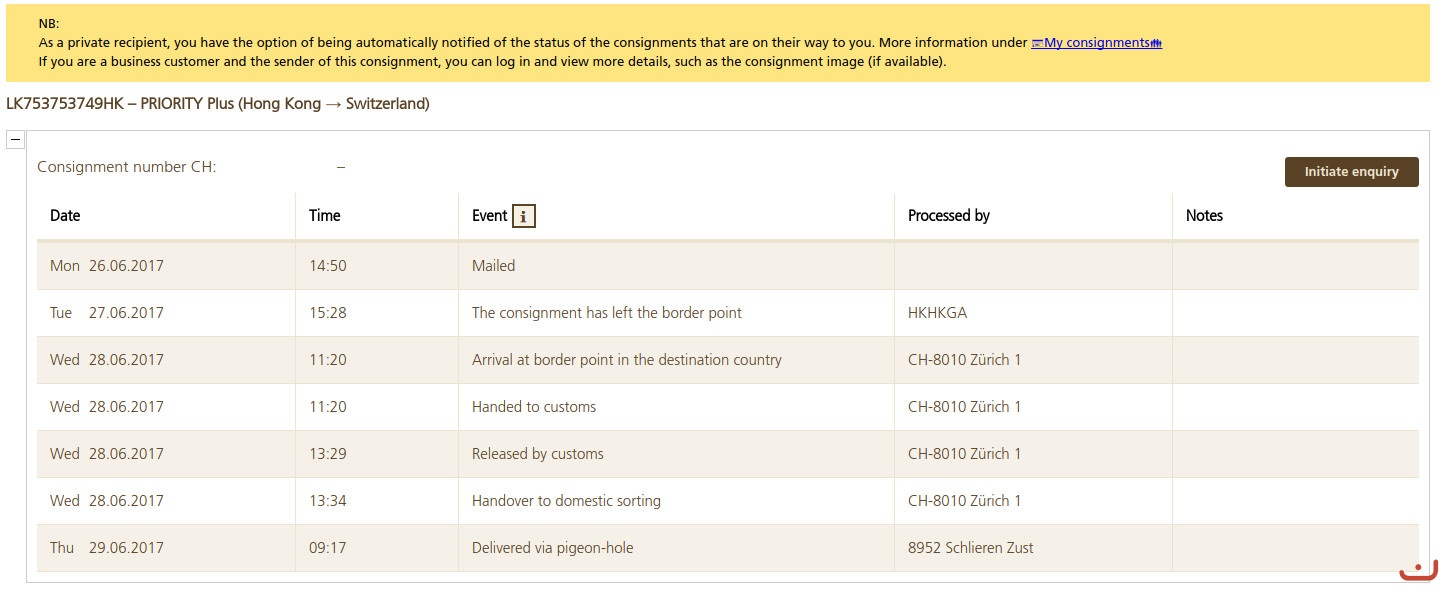The width and height of the screenshot is (1443, 594).
Task: Click the Event info icon
Action: [524, 216]
